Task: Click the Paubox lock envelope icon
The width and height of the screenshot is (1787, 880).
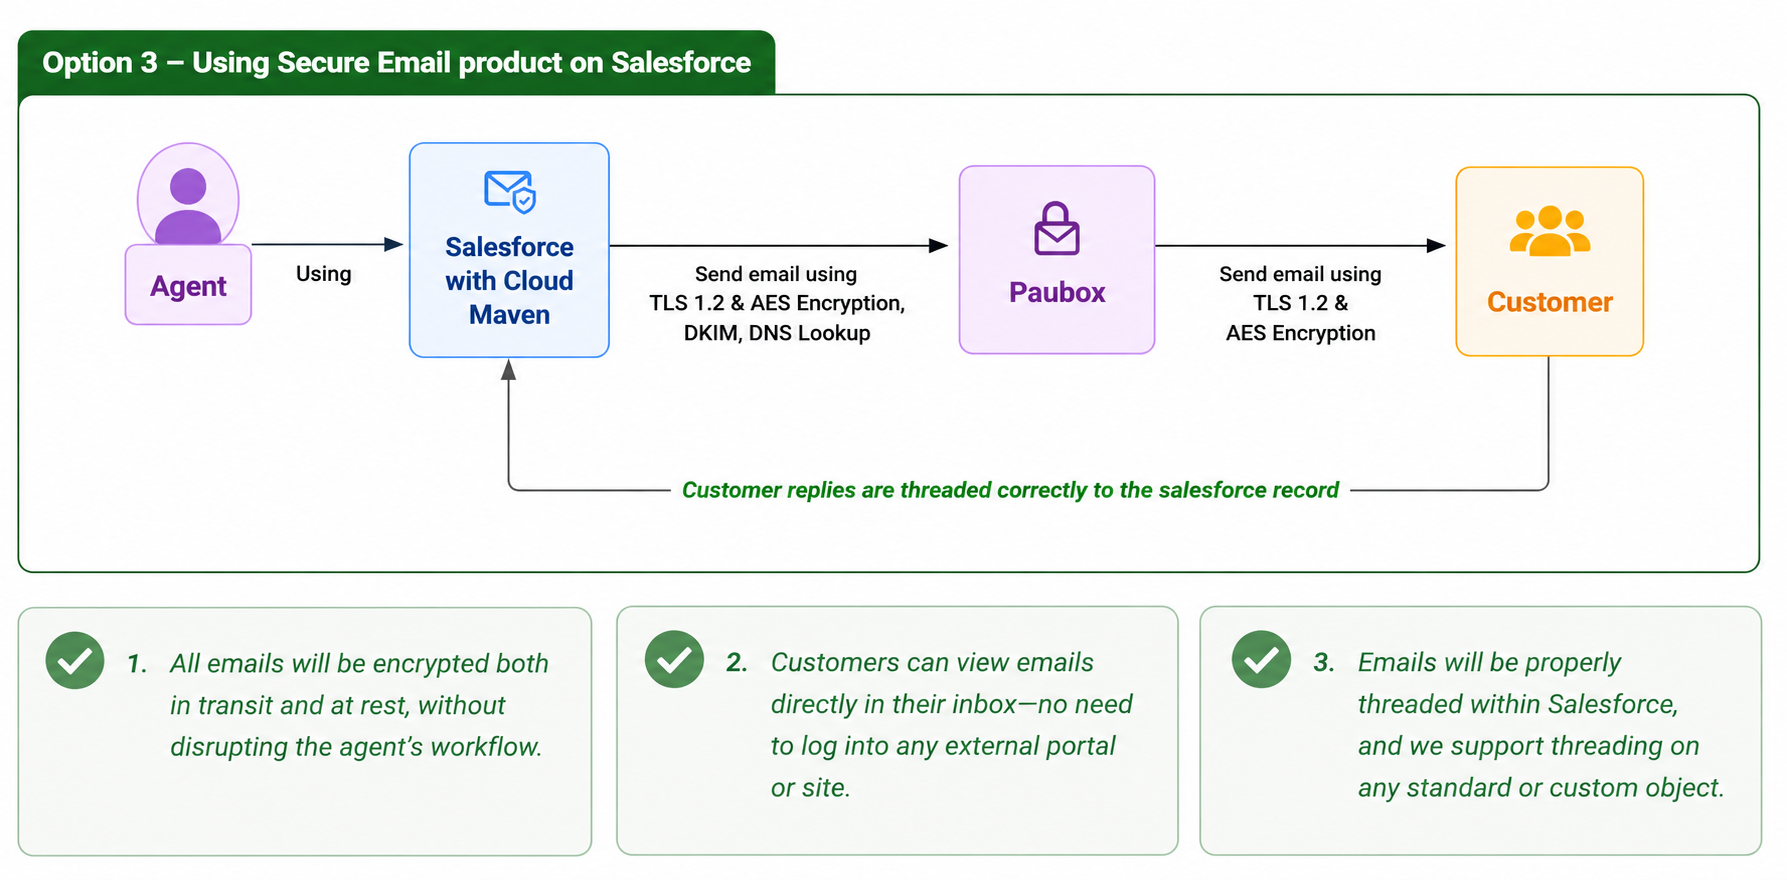Action: click(x=1057, y=228)
